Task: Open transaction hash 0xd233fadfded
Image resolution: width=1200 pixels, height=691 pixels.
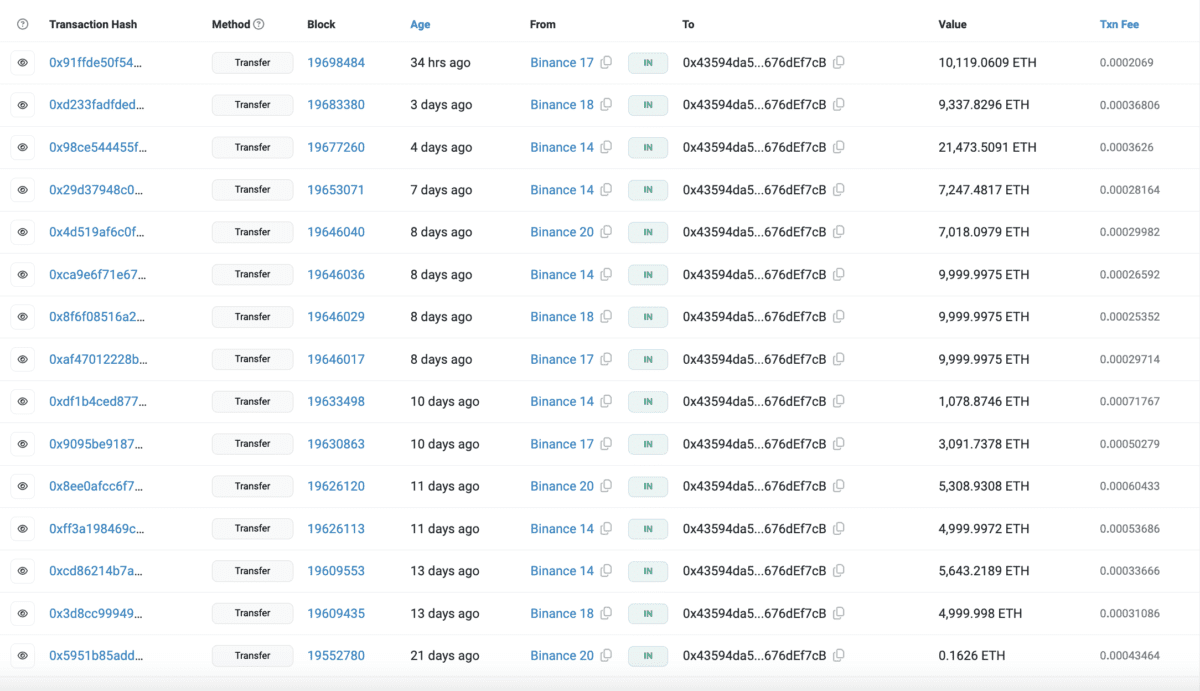Action: [x=97, y=105]
